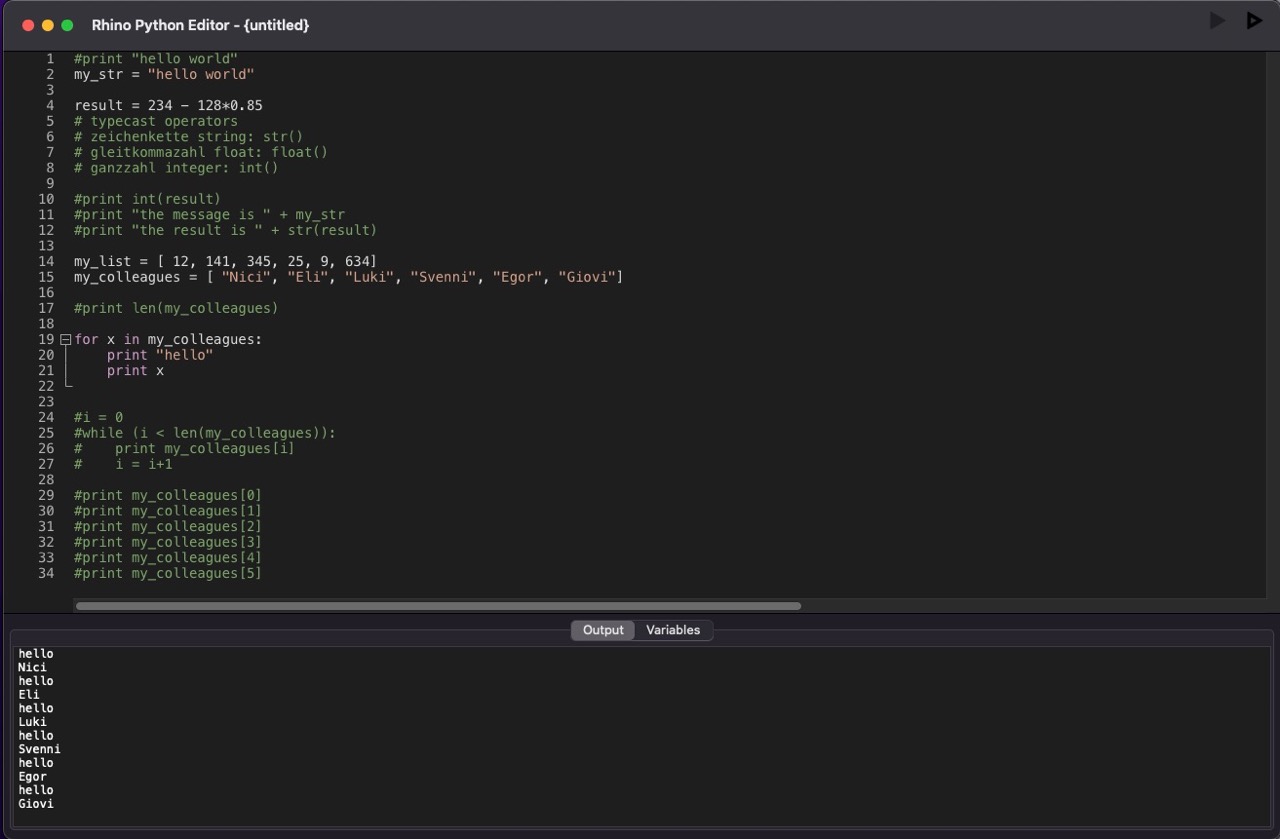Image resolution: width=1280 pixels, height=839 pixels.
Task: Click line number 19 in the gutter
Action: tap(45, 339)
